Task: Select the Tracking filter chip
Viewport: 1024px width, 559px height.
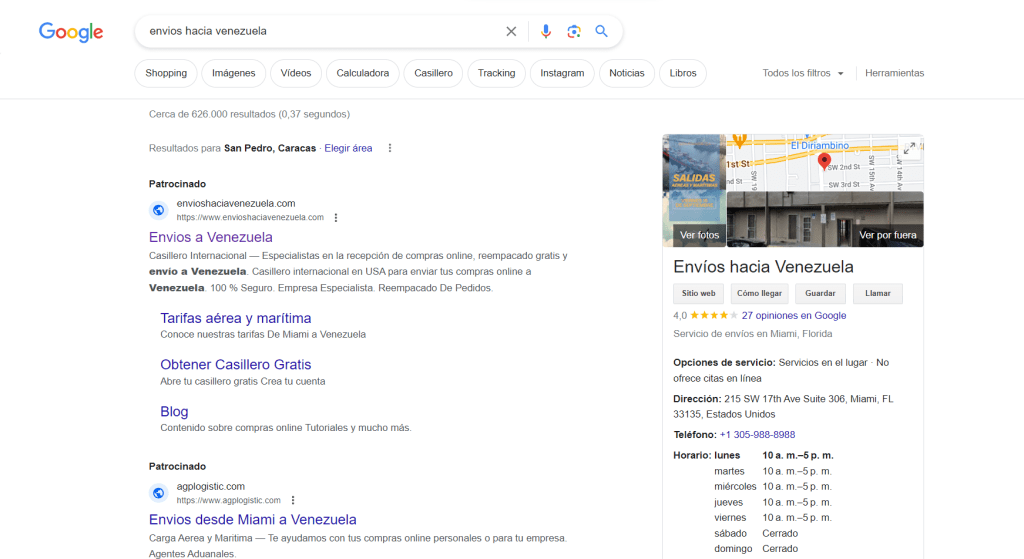Action: pos(496,73)
